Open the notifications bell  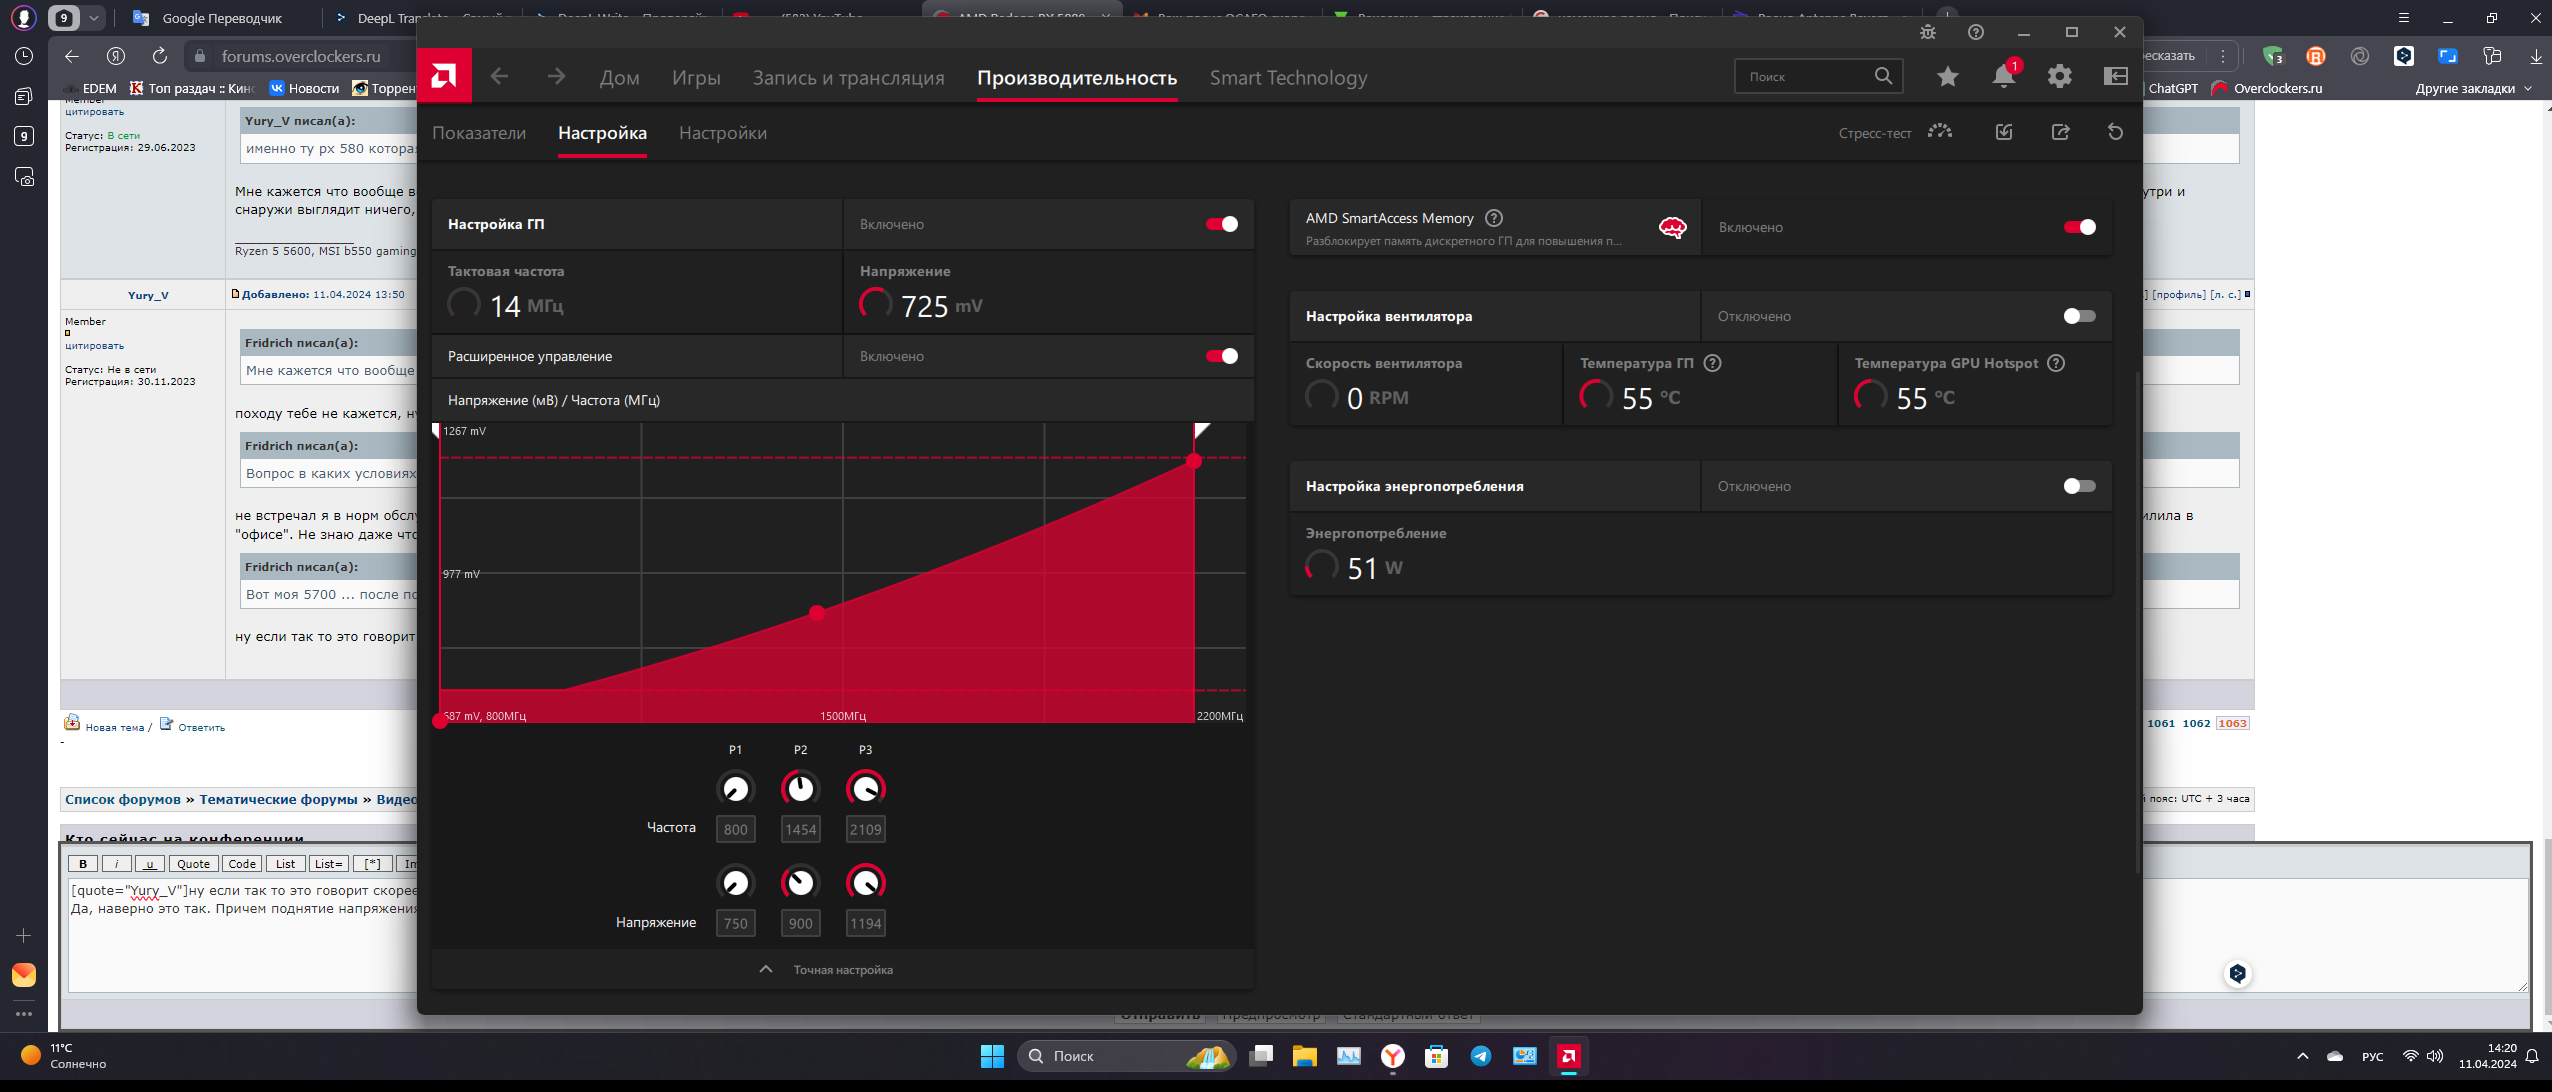click(x=2003, y=76)
